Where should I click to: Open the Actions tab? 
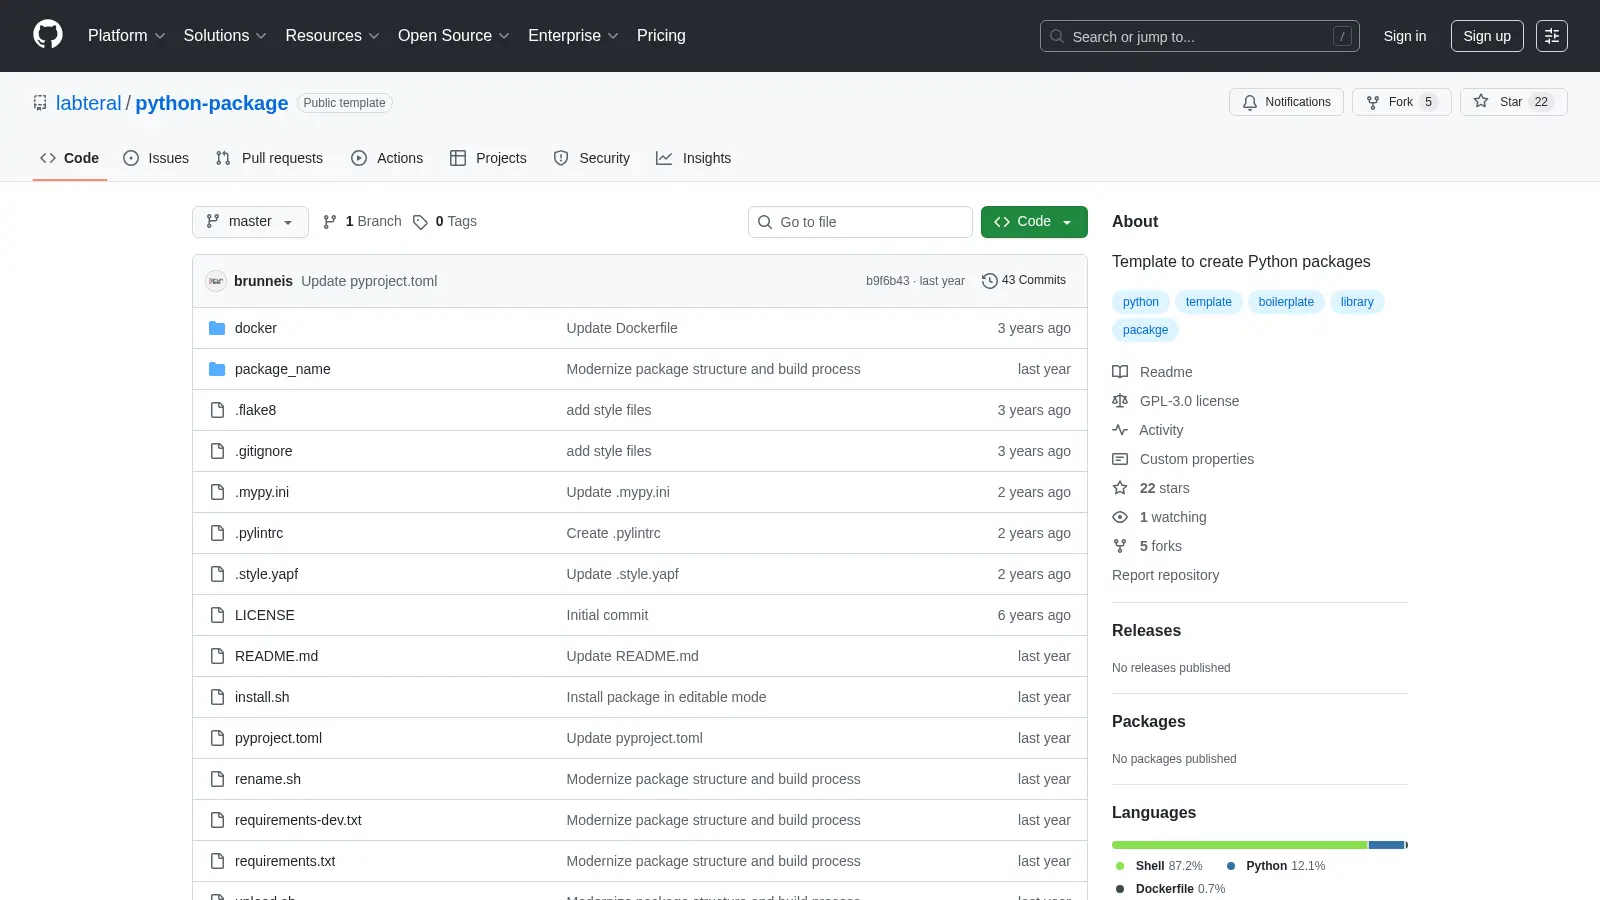pyautogui.click(x=387, y=158)
